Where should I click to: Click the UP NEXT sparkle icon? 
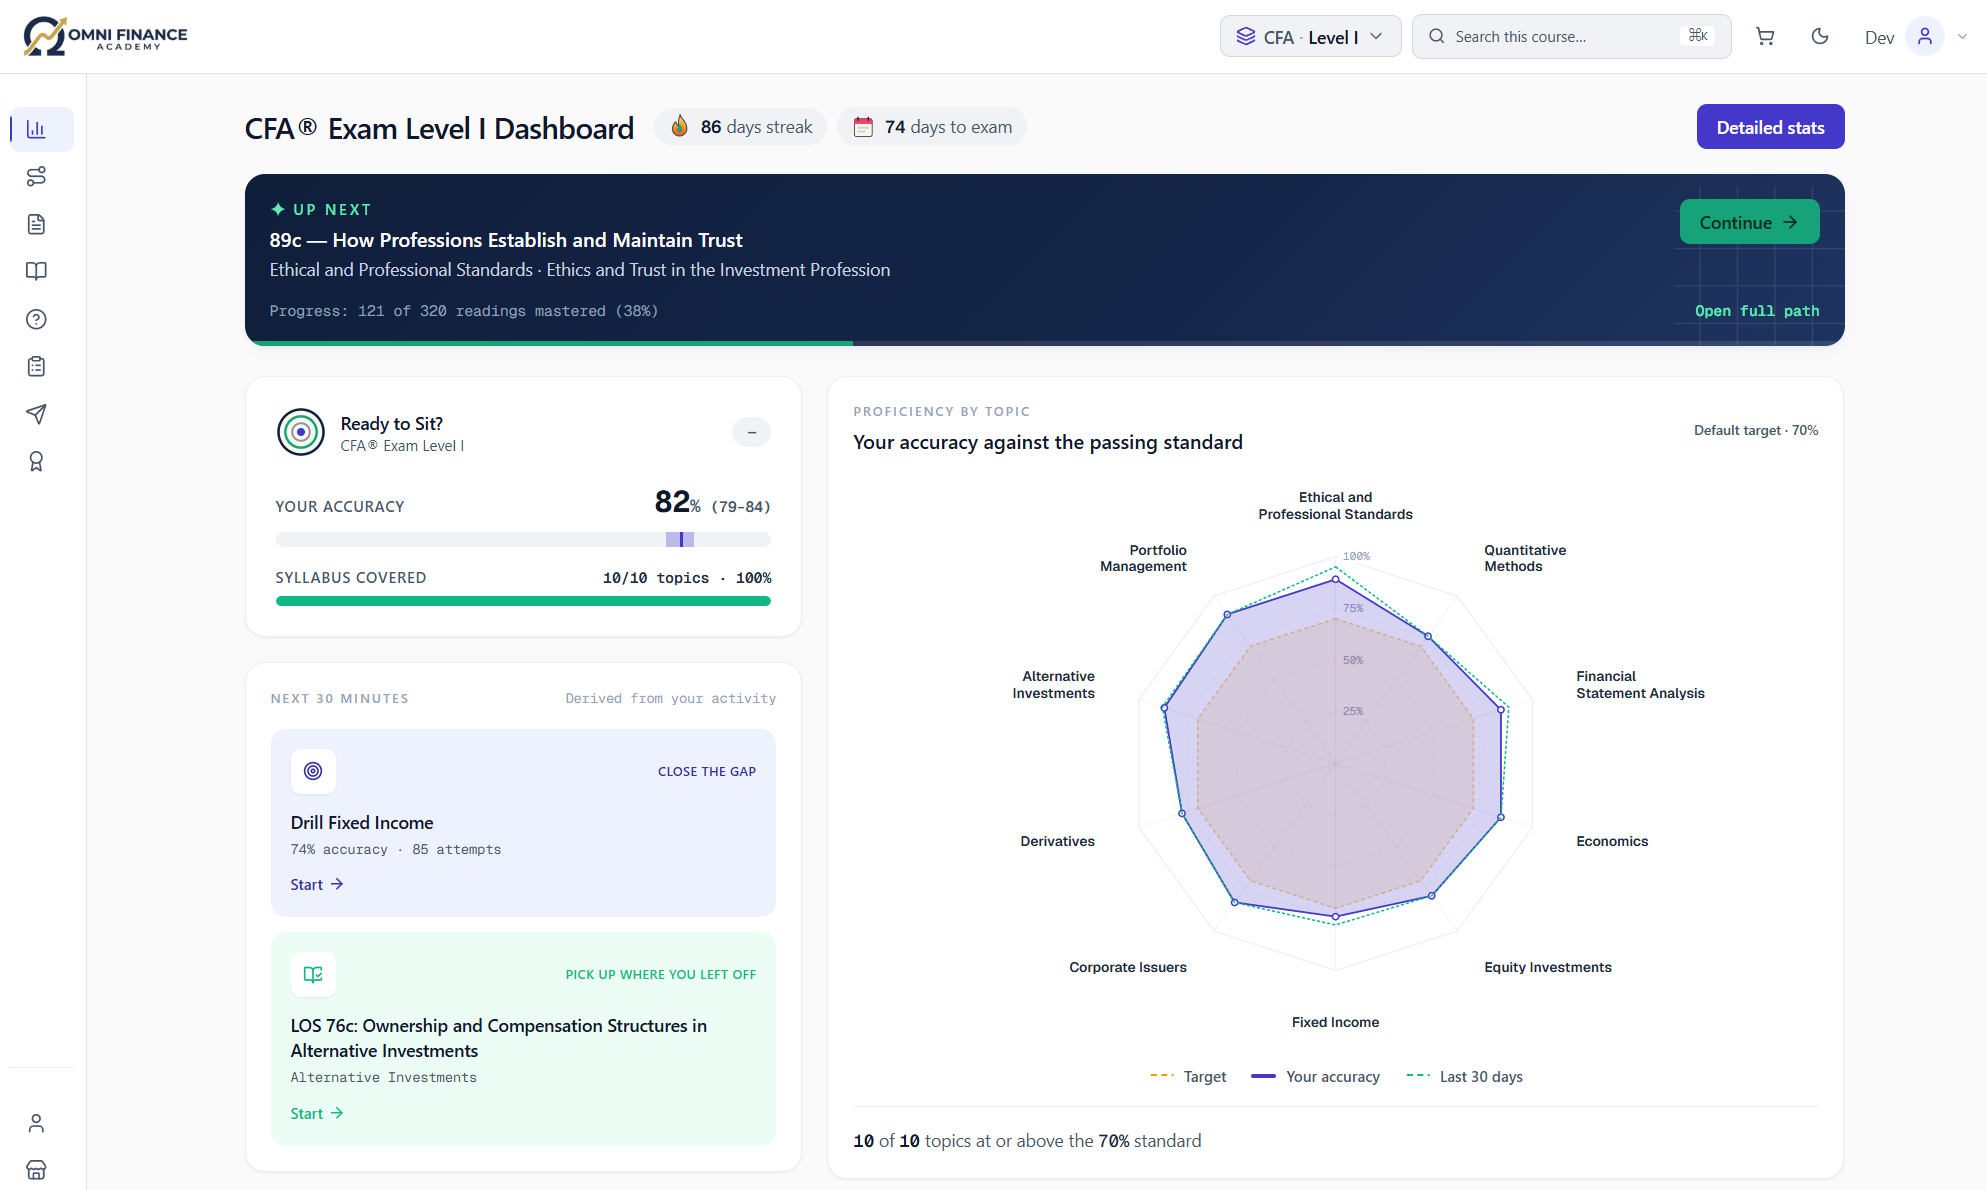pos(278,209)
